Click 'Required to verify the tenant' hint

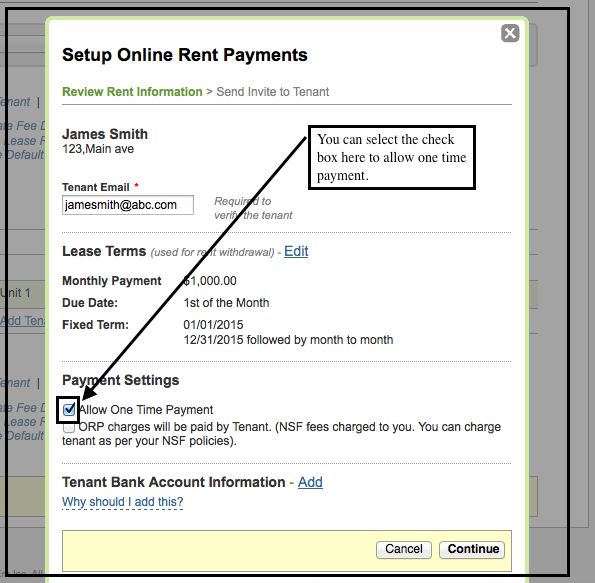[253, 208]
